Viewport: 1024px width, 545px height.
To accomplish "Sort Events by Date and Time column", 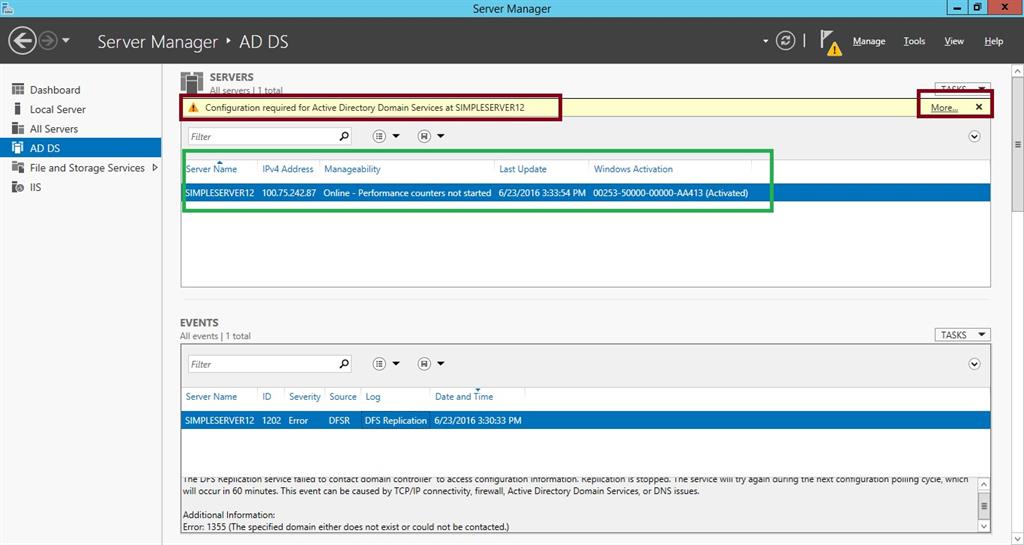I will (464, 397).
